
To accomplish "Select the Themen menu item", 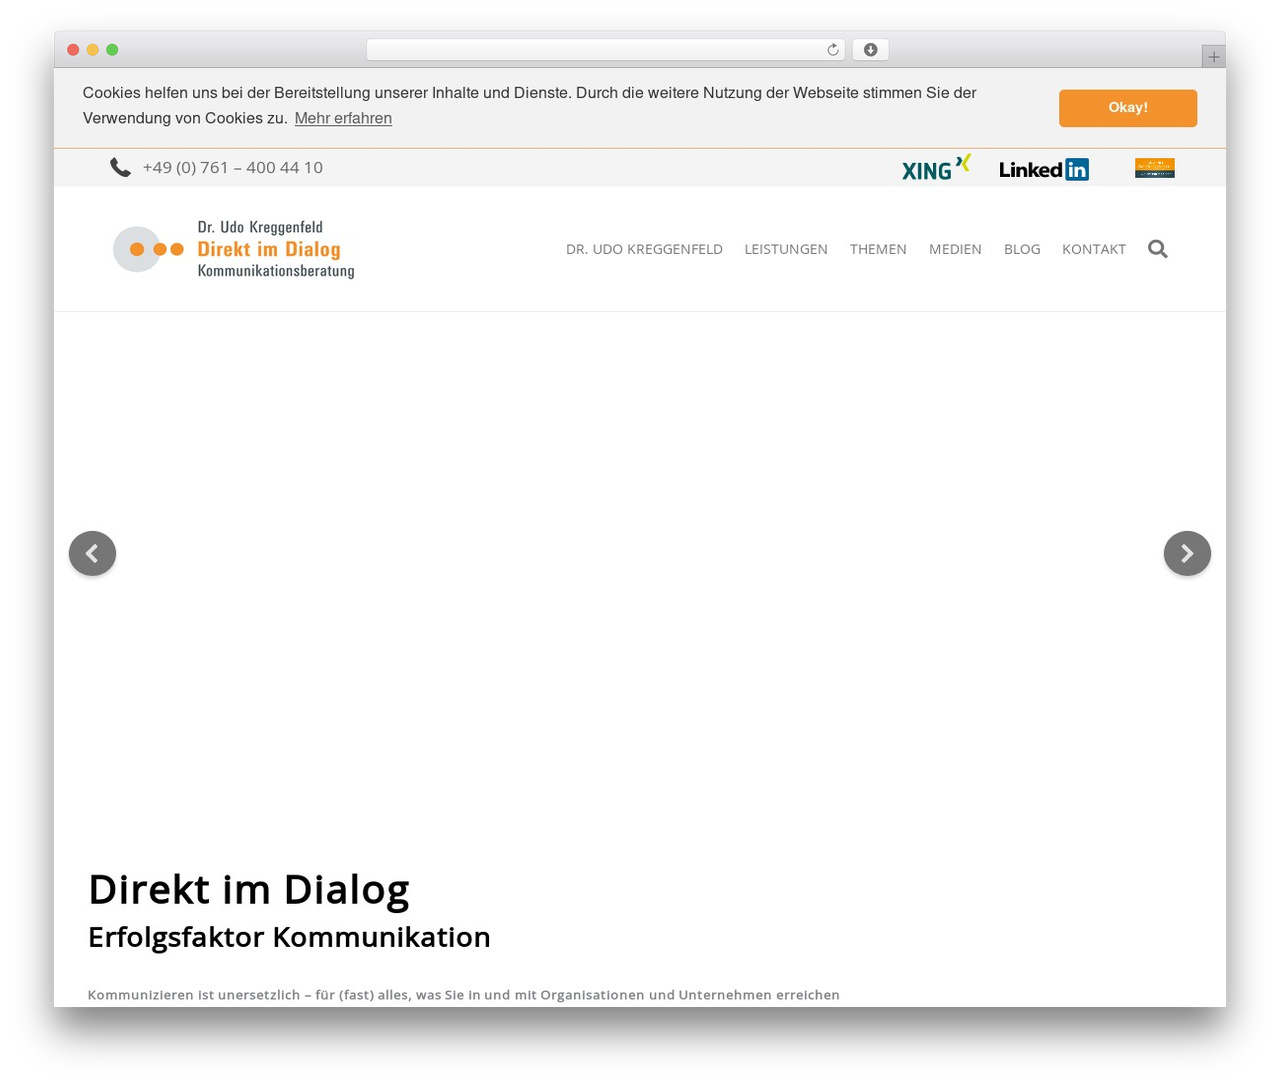I will [x=878, y=249].
